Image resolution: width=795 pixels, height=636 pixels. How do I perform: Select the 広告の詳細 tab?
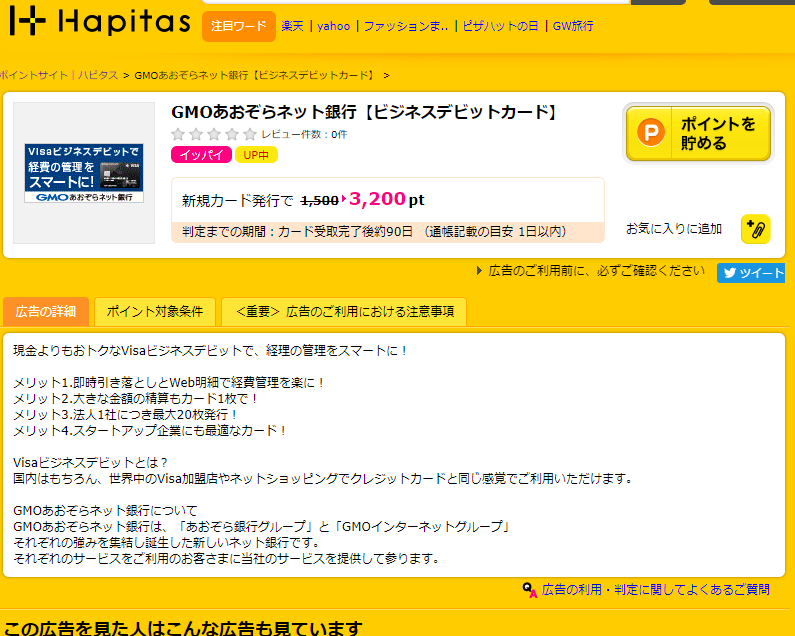[x=46, y=311]
